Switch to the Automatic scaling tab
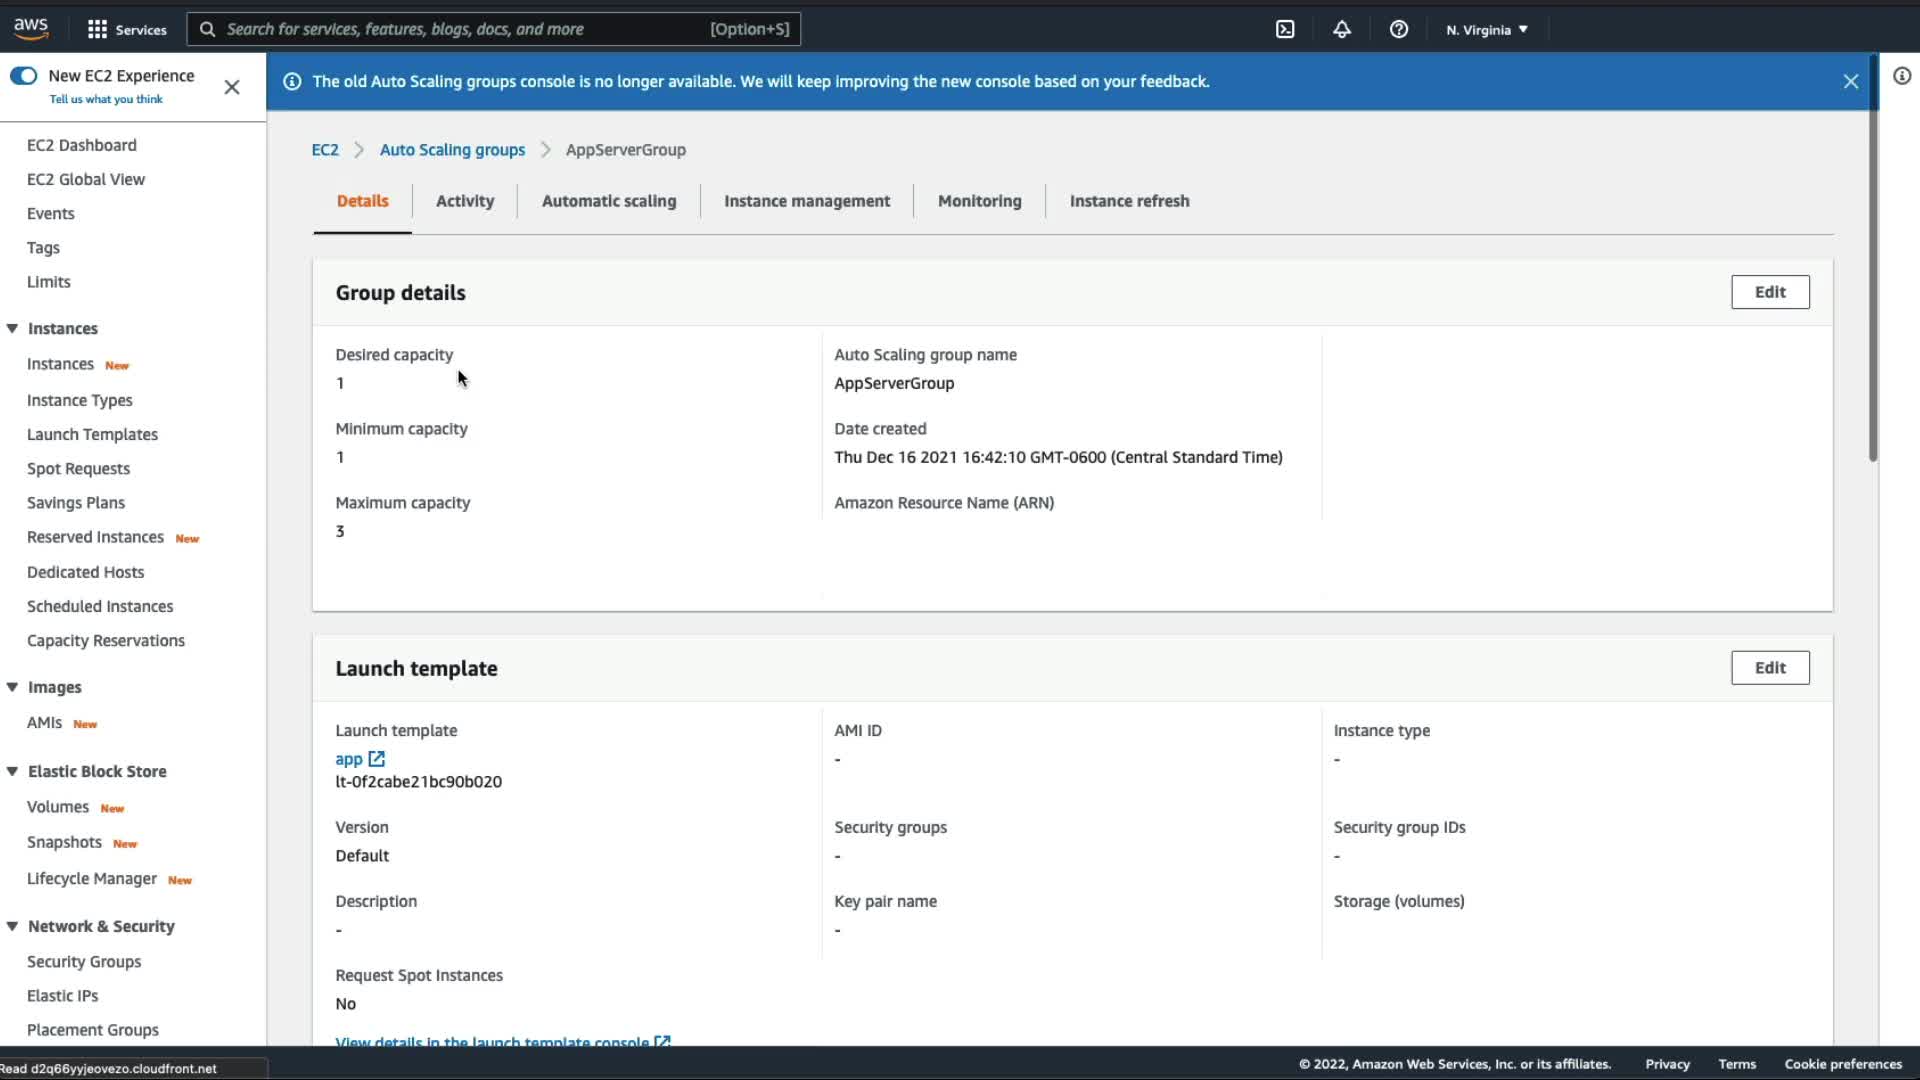The image size is (1920, 1080). click(608, 201)
